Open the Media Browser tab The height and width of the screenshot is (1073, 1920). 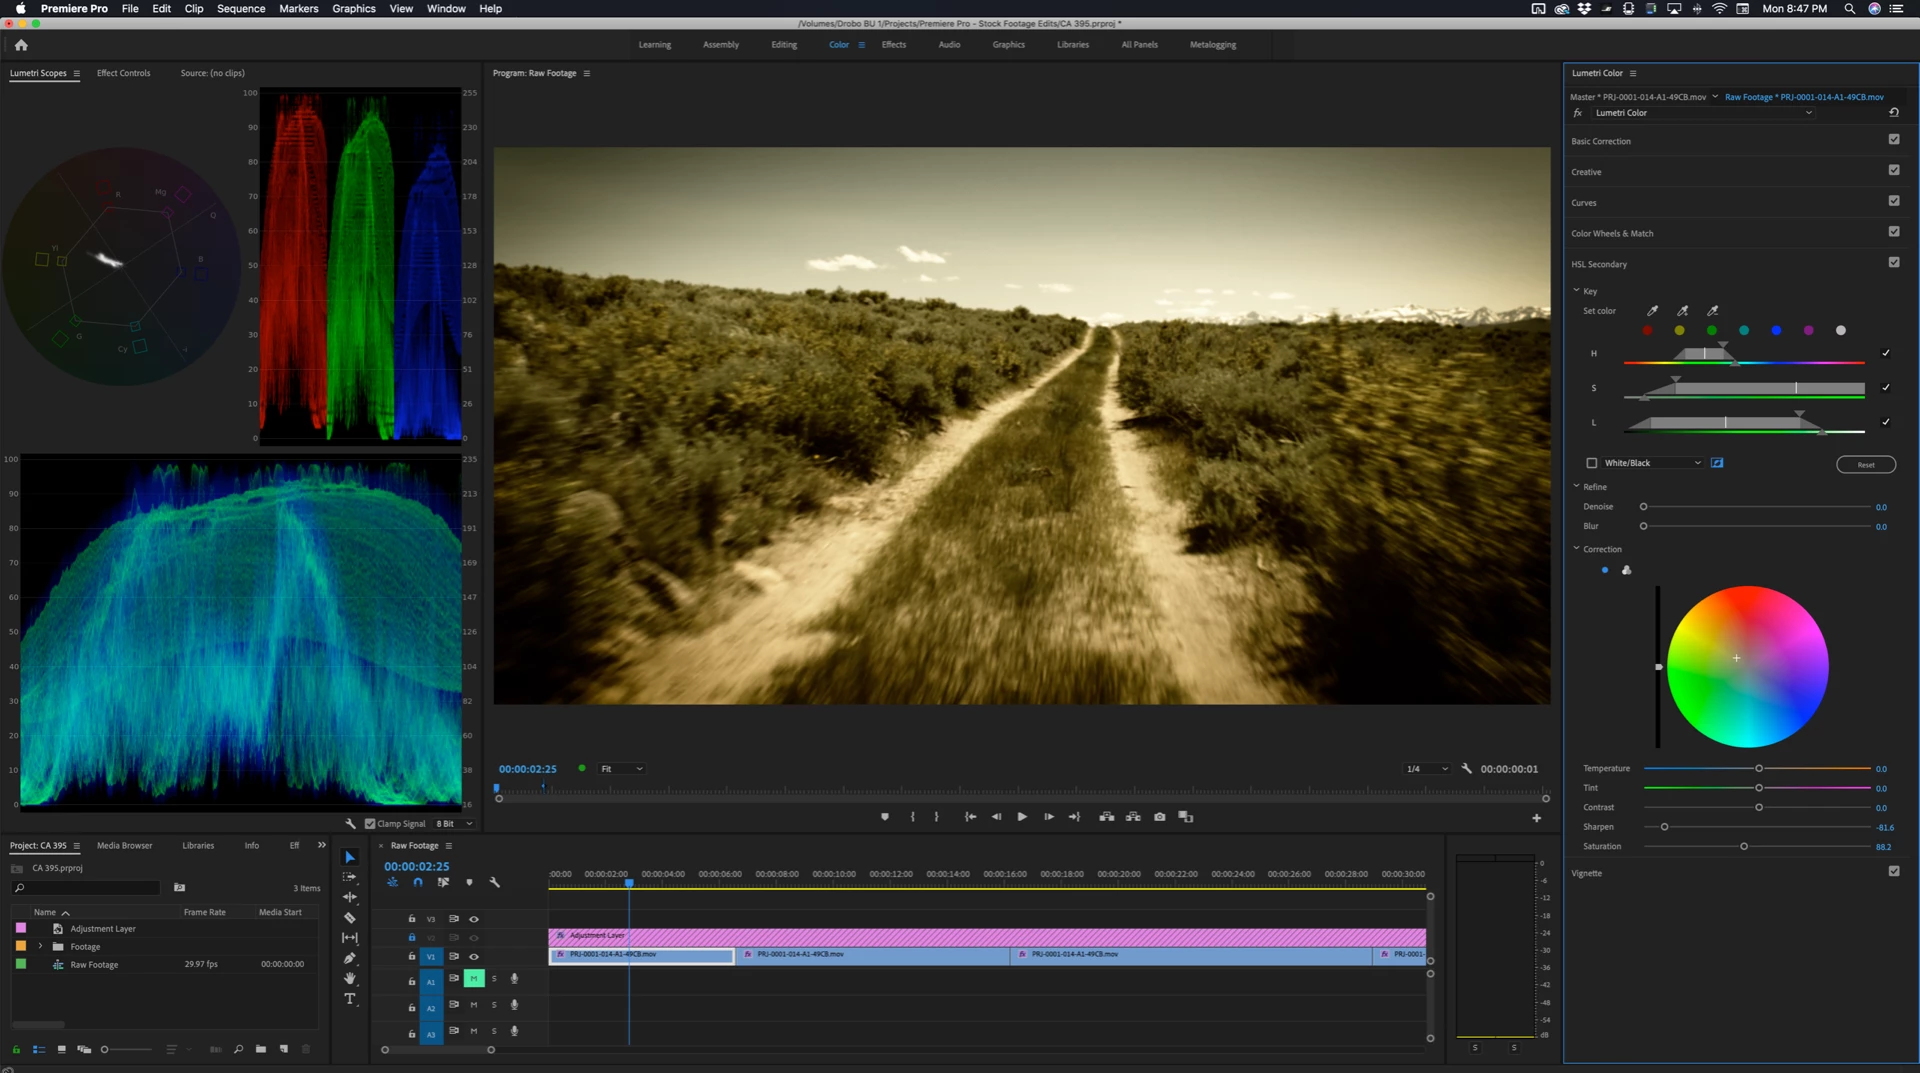[x=125, y=846]
